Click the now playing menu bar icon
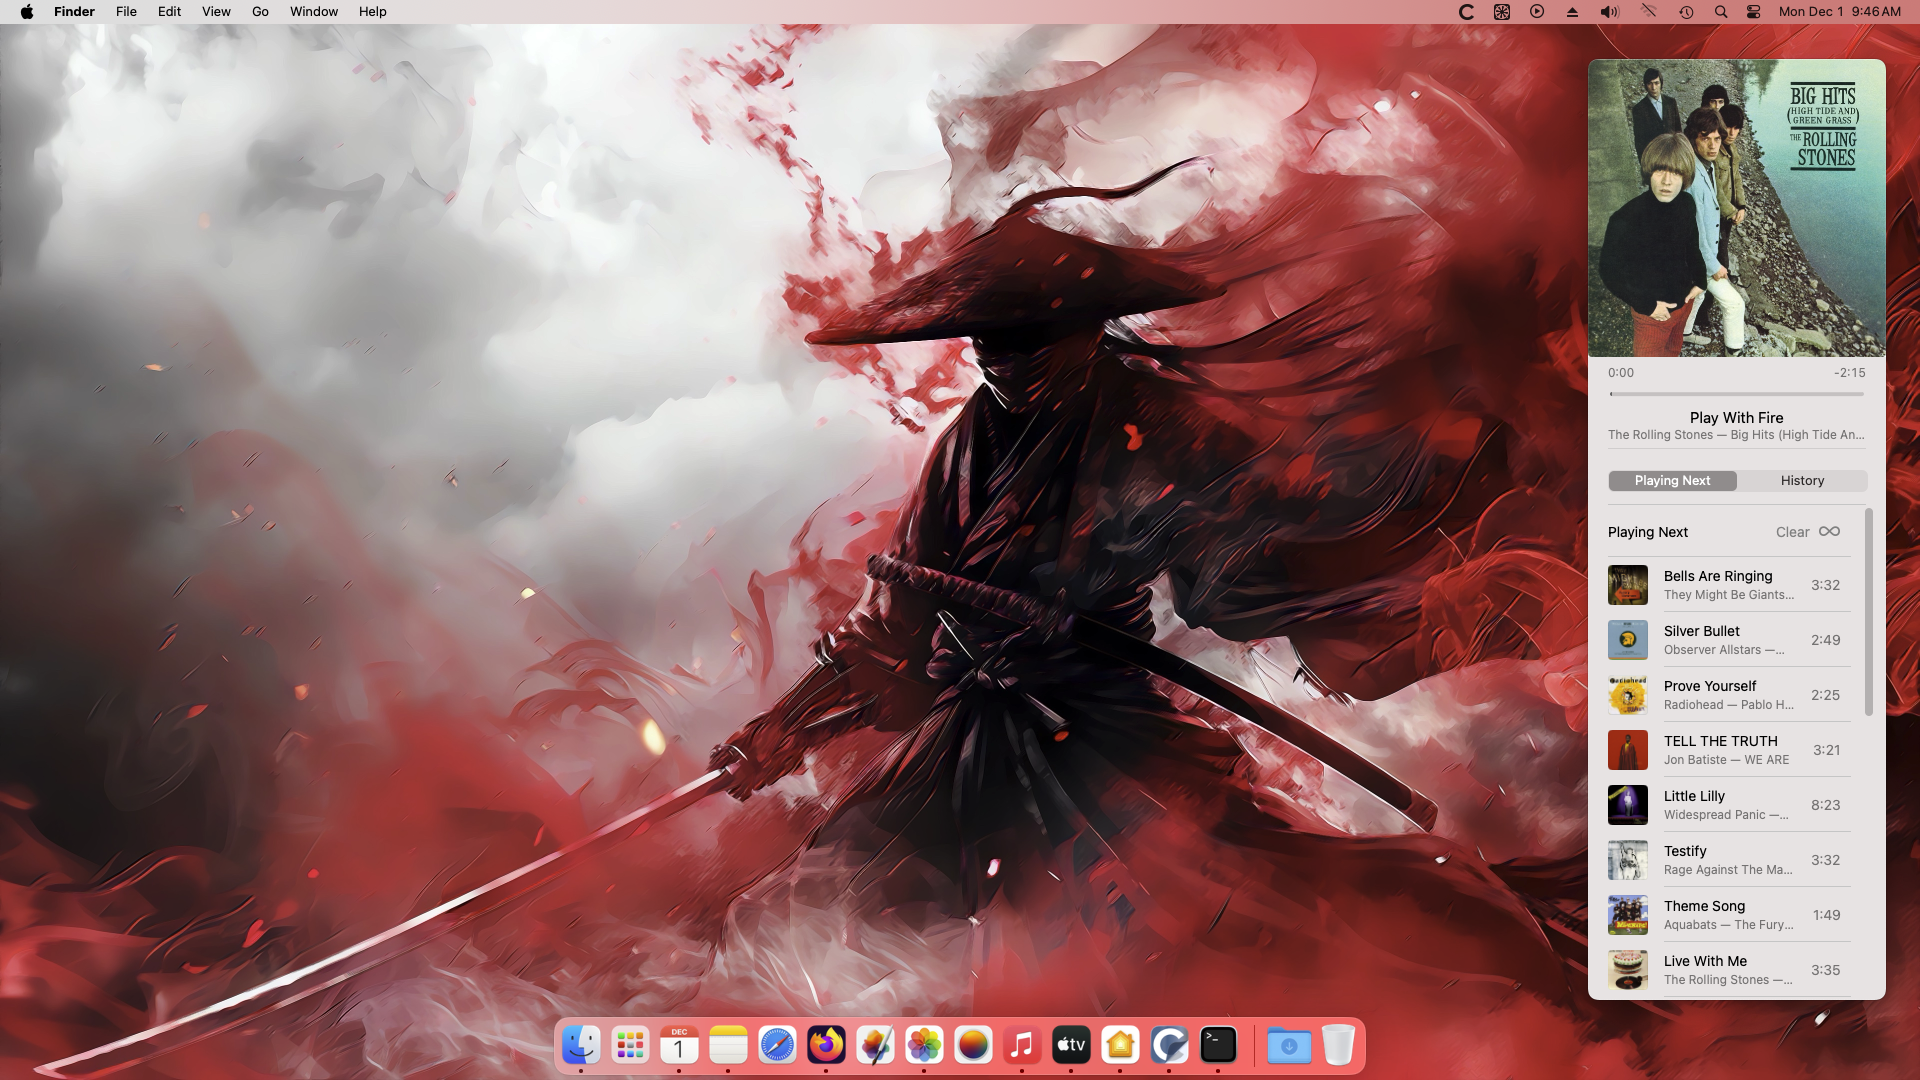The width and height of the screenshot is (1920, 1080). tap(1537, 12)
